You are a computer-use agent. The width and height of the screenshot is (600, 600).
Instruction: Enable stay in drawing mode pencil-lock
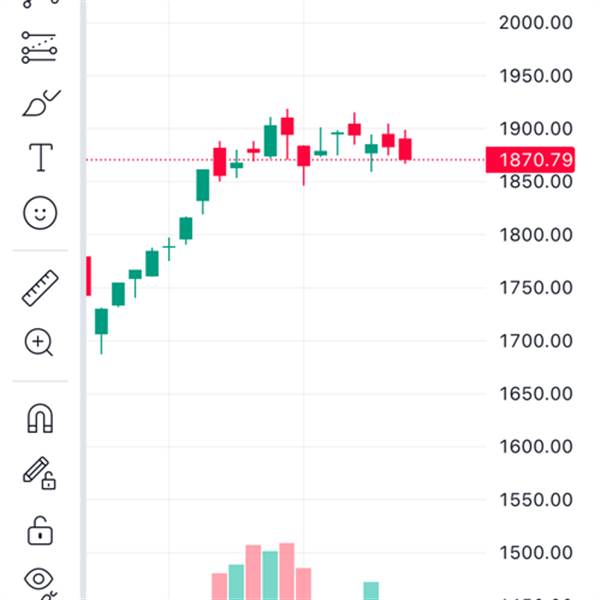point(40,473)
